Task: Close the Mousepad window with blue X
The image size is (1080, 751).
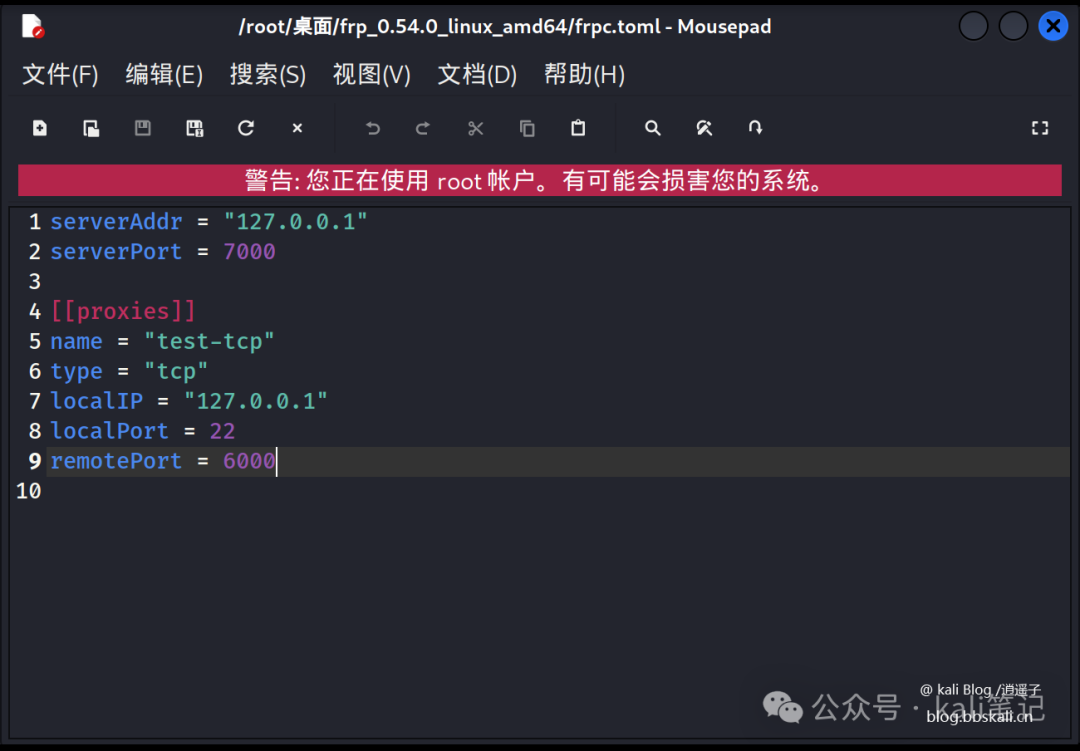Action: (x=1053, y=26)
